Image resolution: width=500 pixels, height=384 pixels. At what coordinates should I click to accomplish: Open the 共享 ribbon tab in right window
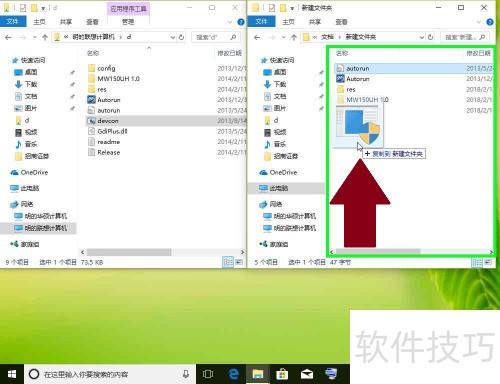tap(315, 22)
